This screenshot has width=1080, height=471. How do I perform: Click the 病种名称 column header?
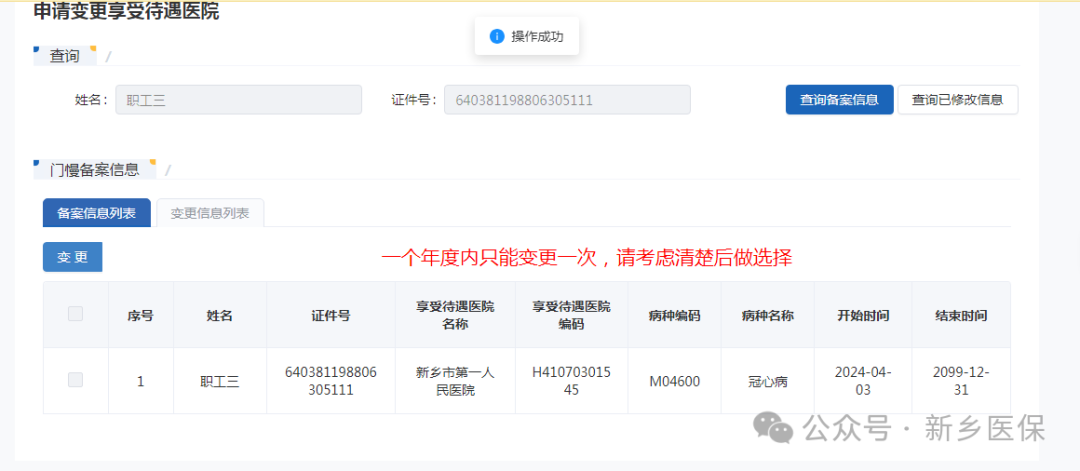(767, 315)
